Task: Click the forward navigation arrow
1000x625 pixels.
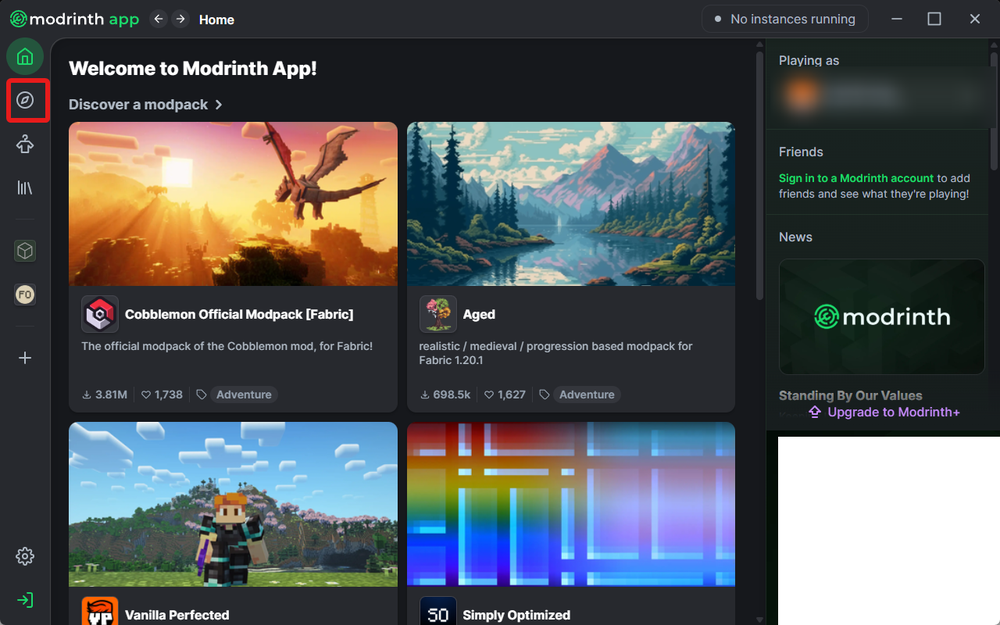Action: (180, 18)
